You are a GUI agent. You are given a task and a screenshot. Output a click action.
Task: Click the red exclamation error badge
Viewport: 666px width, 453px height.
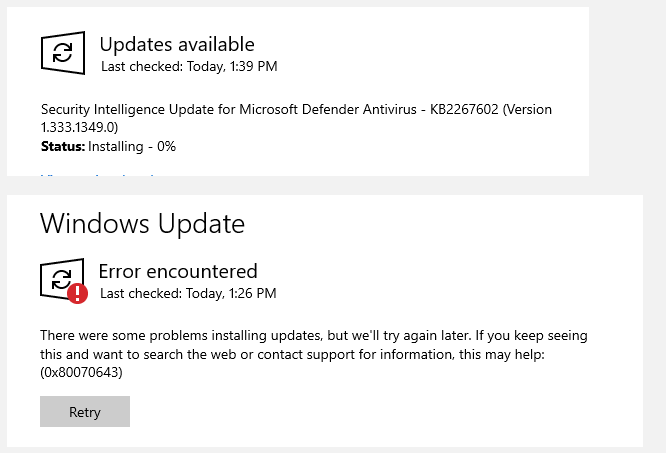click(x=77, y=293)
